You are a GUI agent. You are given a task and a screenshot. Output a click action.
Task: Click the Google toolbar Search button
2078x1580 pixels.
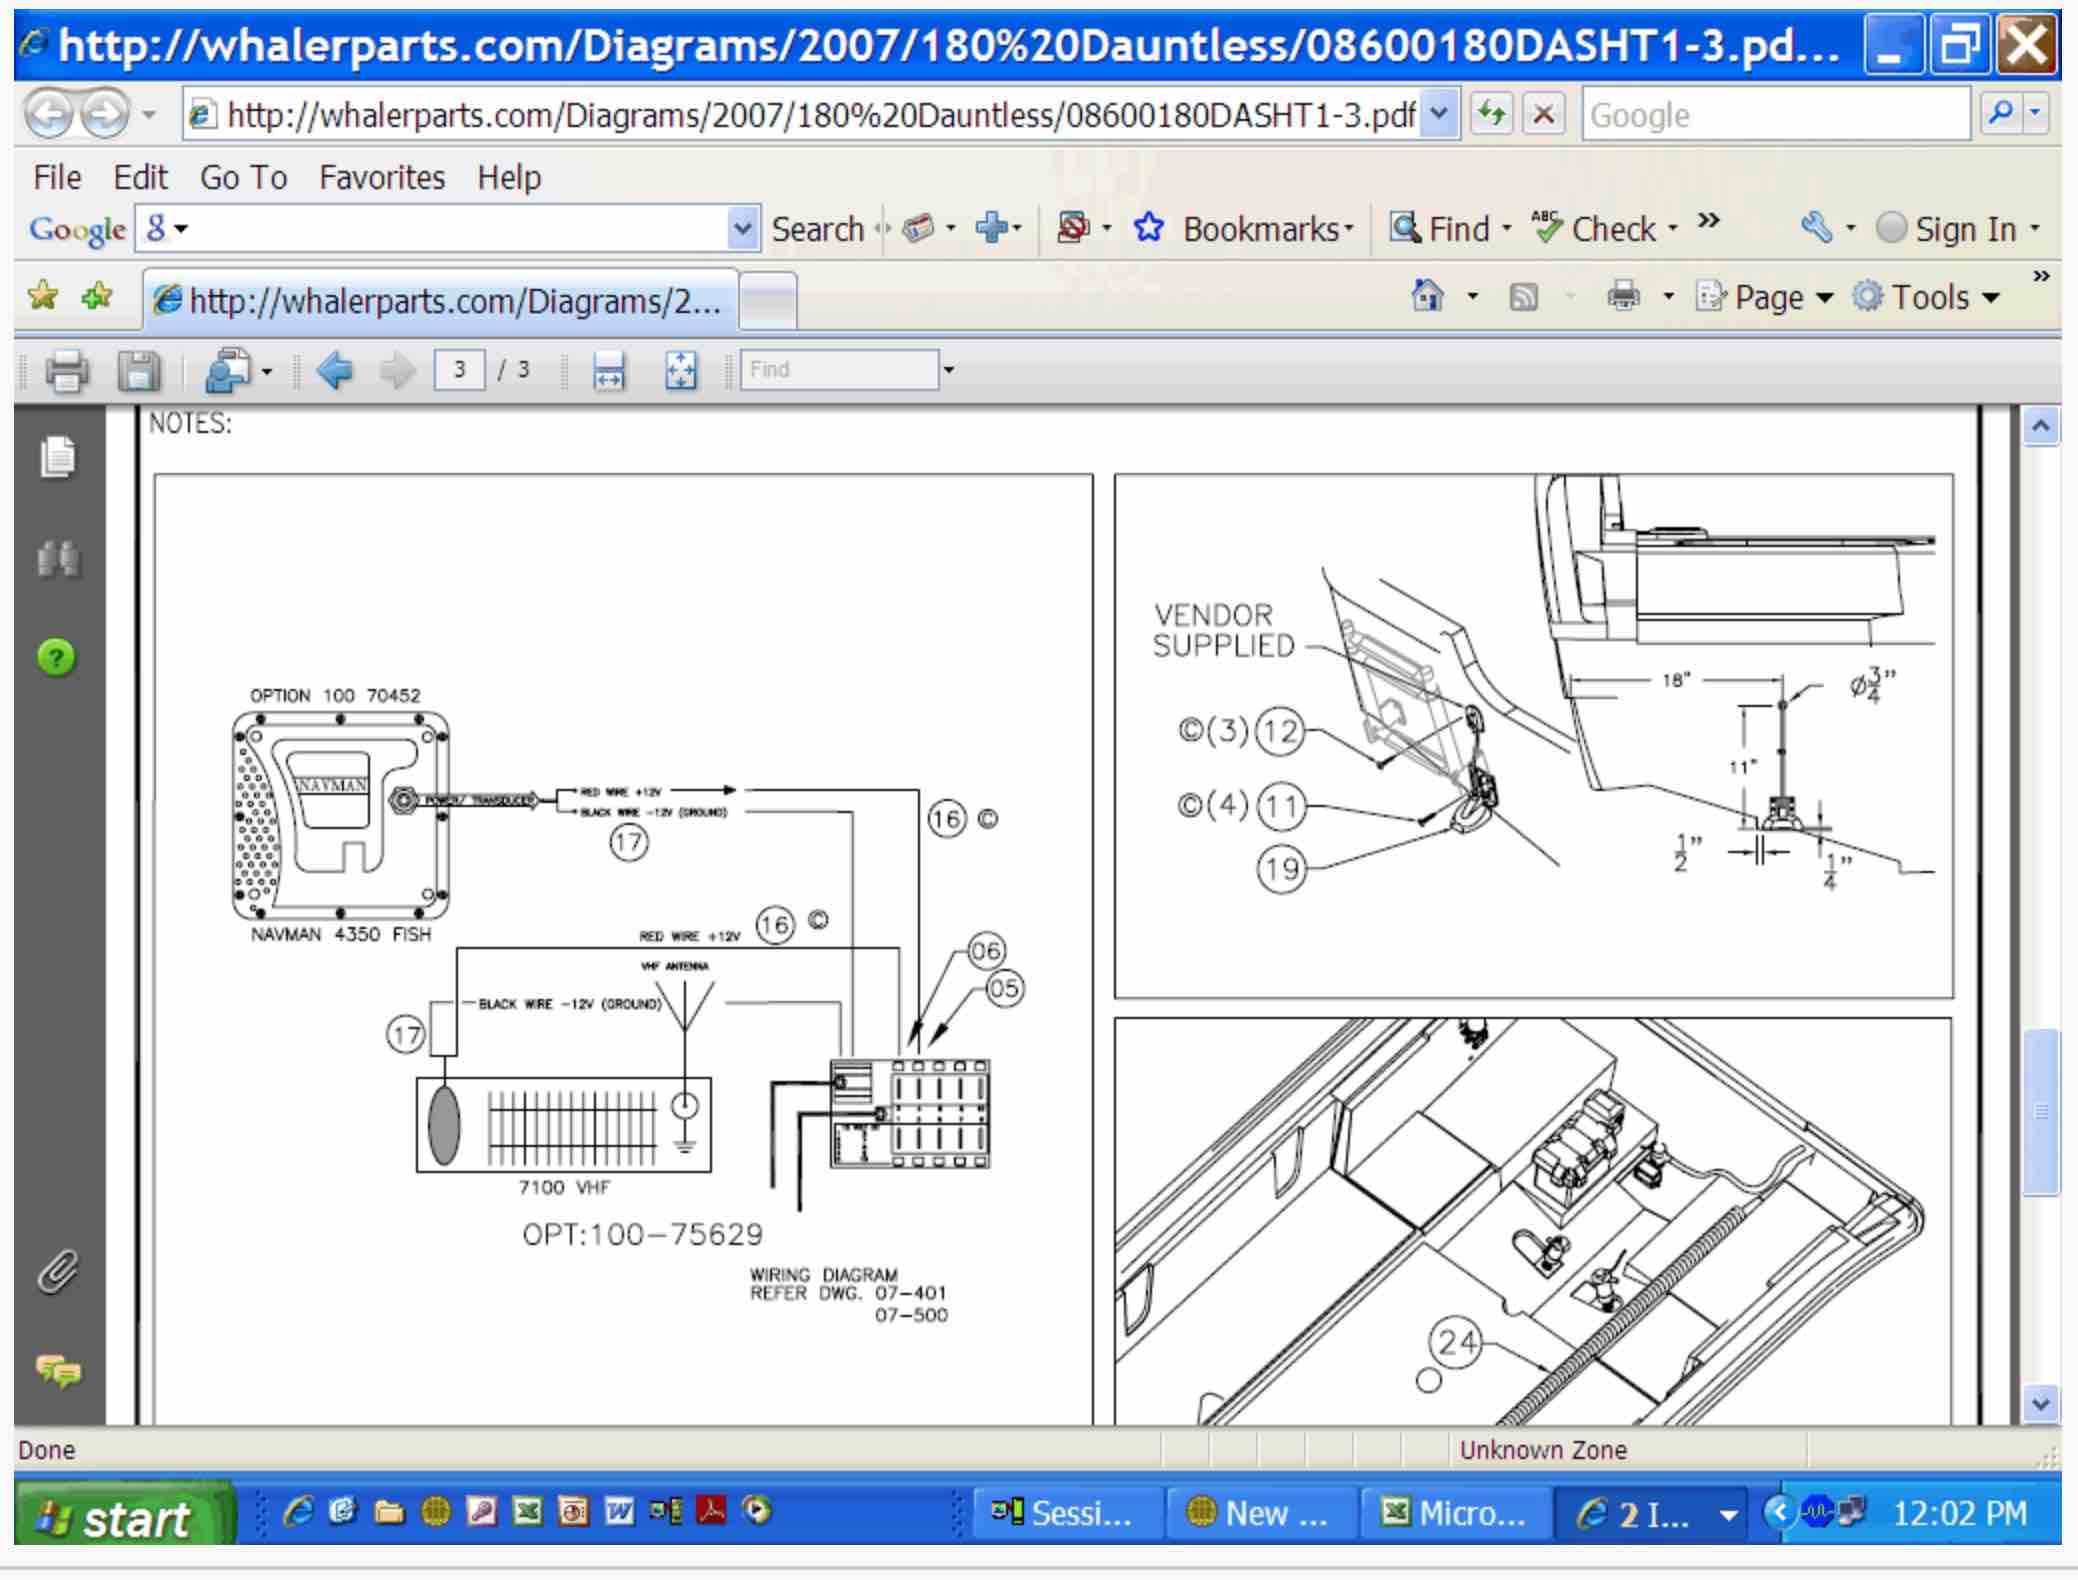[817, 229]
